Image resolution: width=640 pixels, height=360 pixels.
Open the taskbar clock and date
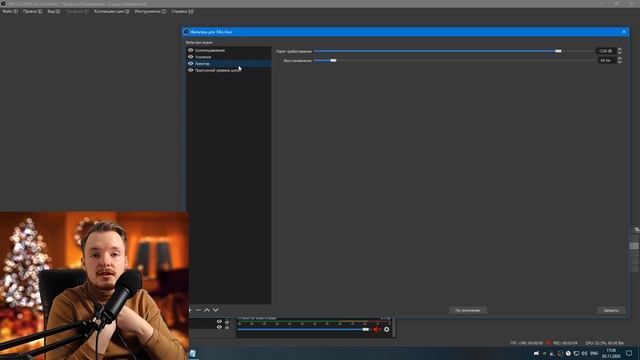coord(611,353)
